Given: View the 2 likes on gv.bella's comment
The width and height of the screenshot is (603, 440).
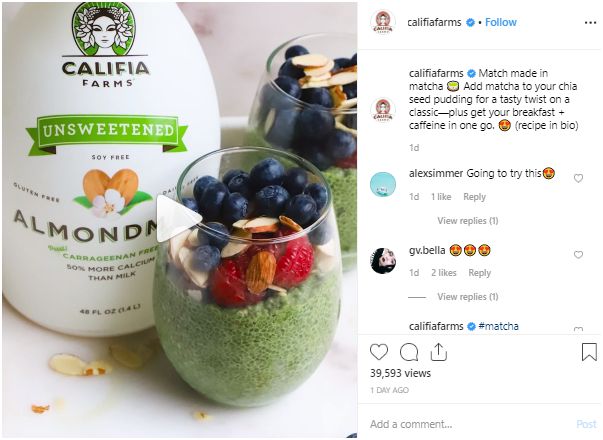Looking at the screenshot, I should tap(443, 273).
